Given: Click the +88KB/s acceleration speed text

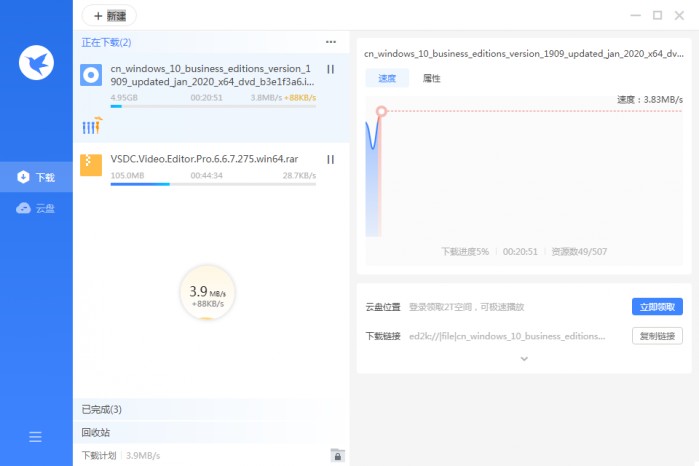Looking at the screenshot, I should [x=300, y=98].
